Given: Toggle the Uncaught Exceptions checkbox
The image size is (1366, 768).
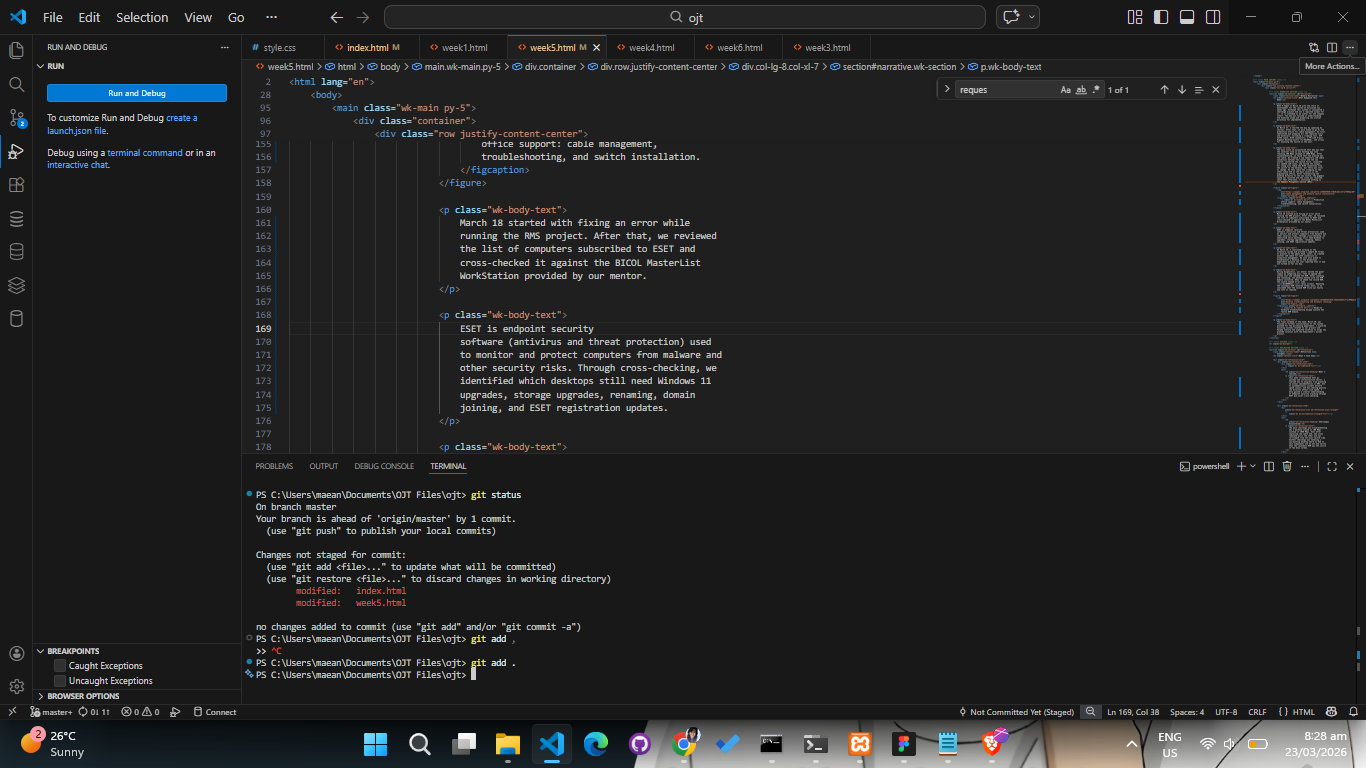Looking at the screenshot, I should (x=60, y=681).
